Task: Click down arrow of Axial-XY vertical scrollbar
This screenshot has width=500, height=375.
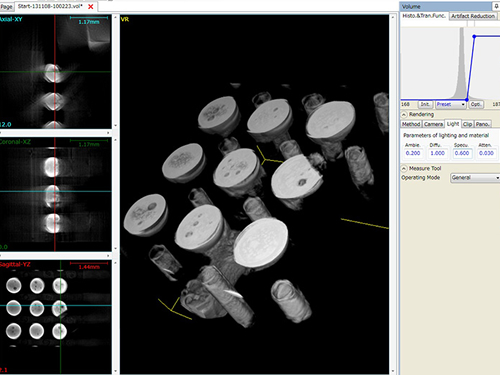Action: pyautogui.click(x=116, y=126)
